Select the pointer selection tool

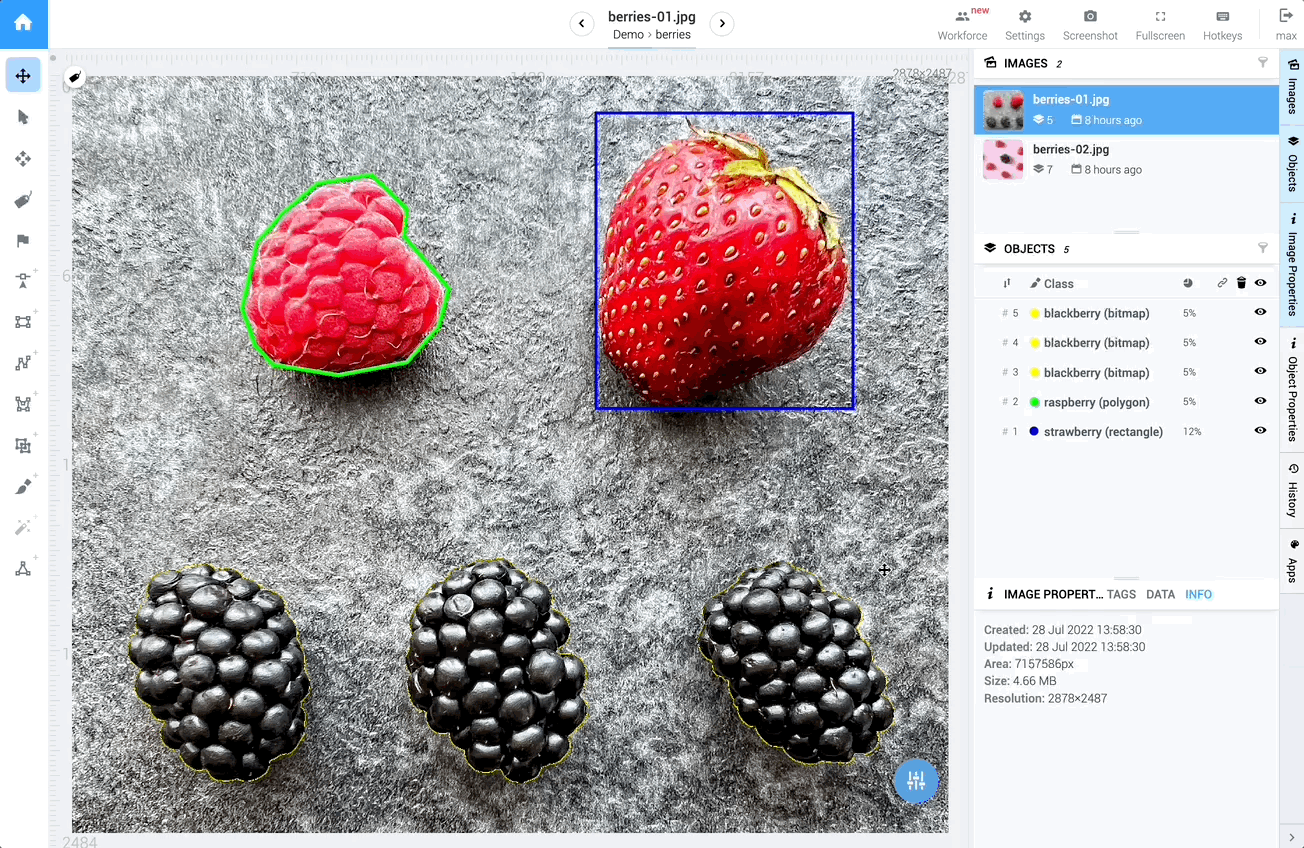point(23,117)
